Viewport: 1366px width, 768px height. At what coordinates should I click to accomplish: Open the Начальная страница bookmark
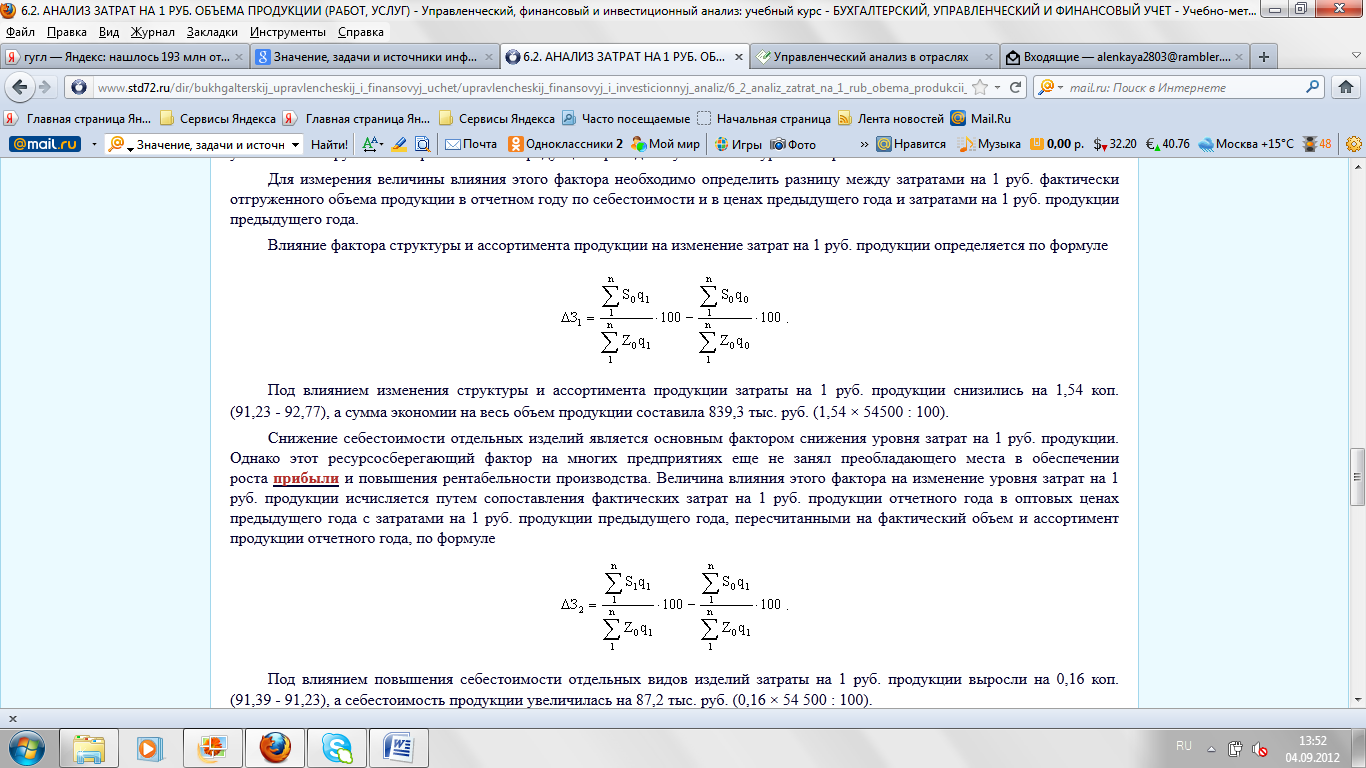tap(764, 117)
